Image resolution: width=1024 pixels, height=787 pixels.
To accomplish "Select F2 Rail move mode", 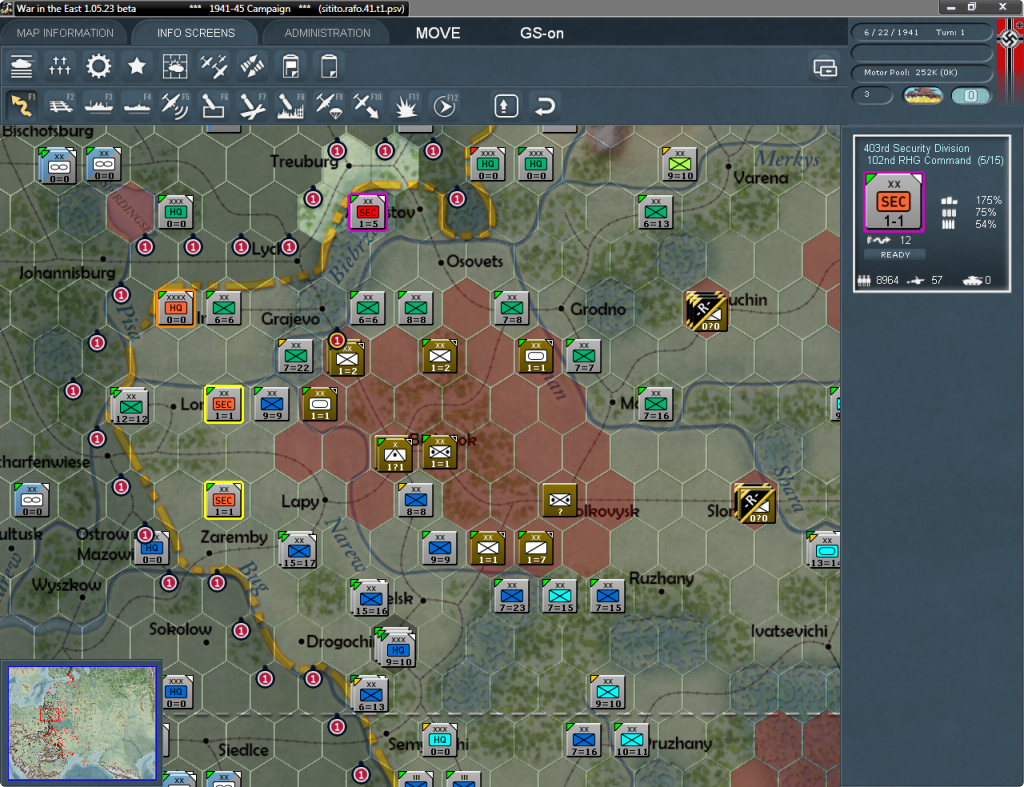I will pos(60,105).
